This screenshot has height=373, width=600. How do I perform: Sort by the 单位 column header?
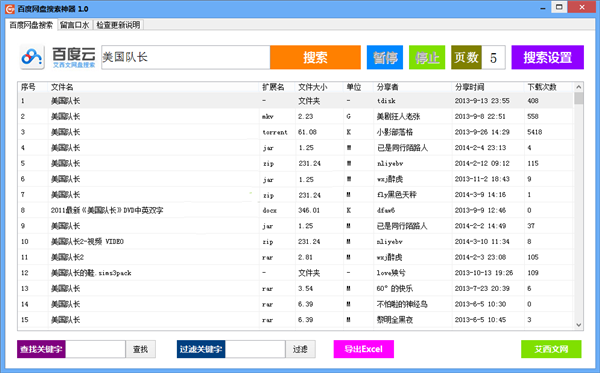click(359, 87)
